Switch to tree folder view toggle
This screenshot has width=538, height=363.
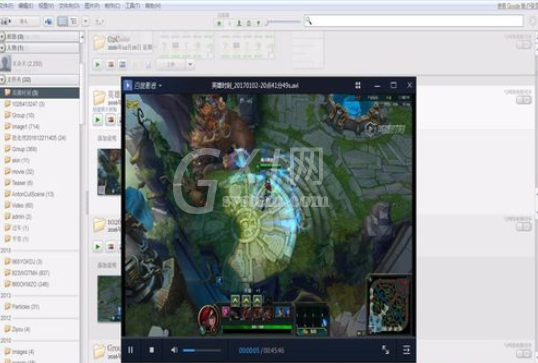pyautogui.click(x=73, y=22)
